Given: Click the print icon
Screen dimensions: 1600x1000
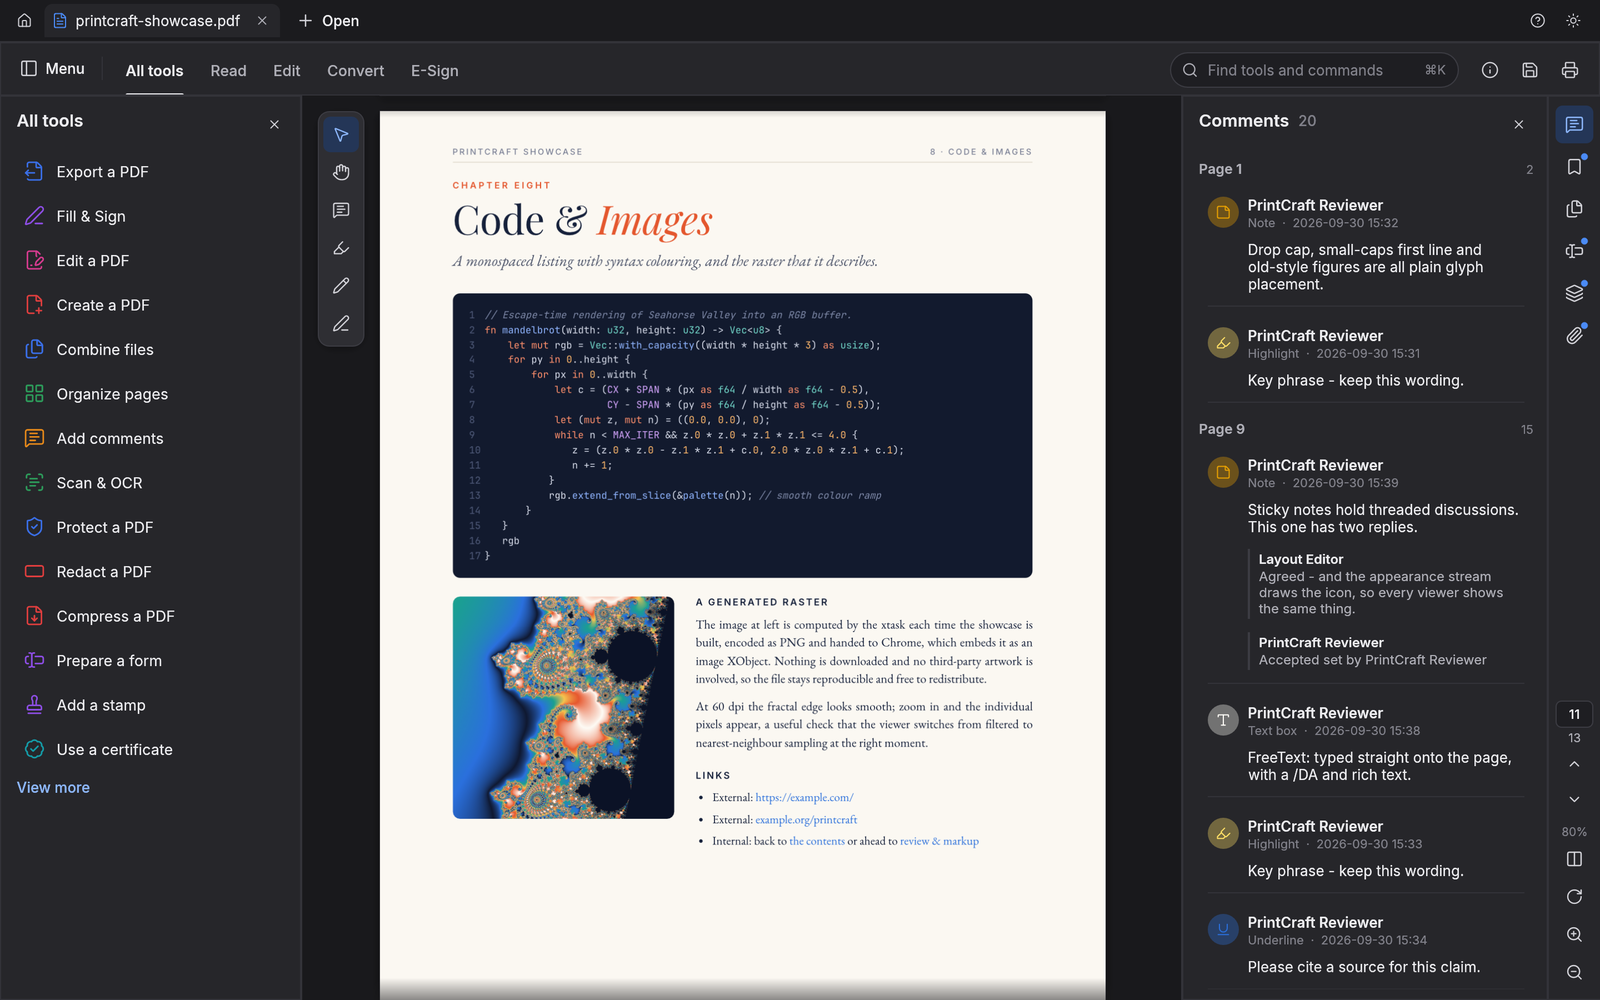Looking at the screenshot, I should tap(1570, 70).
